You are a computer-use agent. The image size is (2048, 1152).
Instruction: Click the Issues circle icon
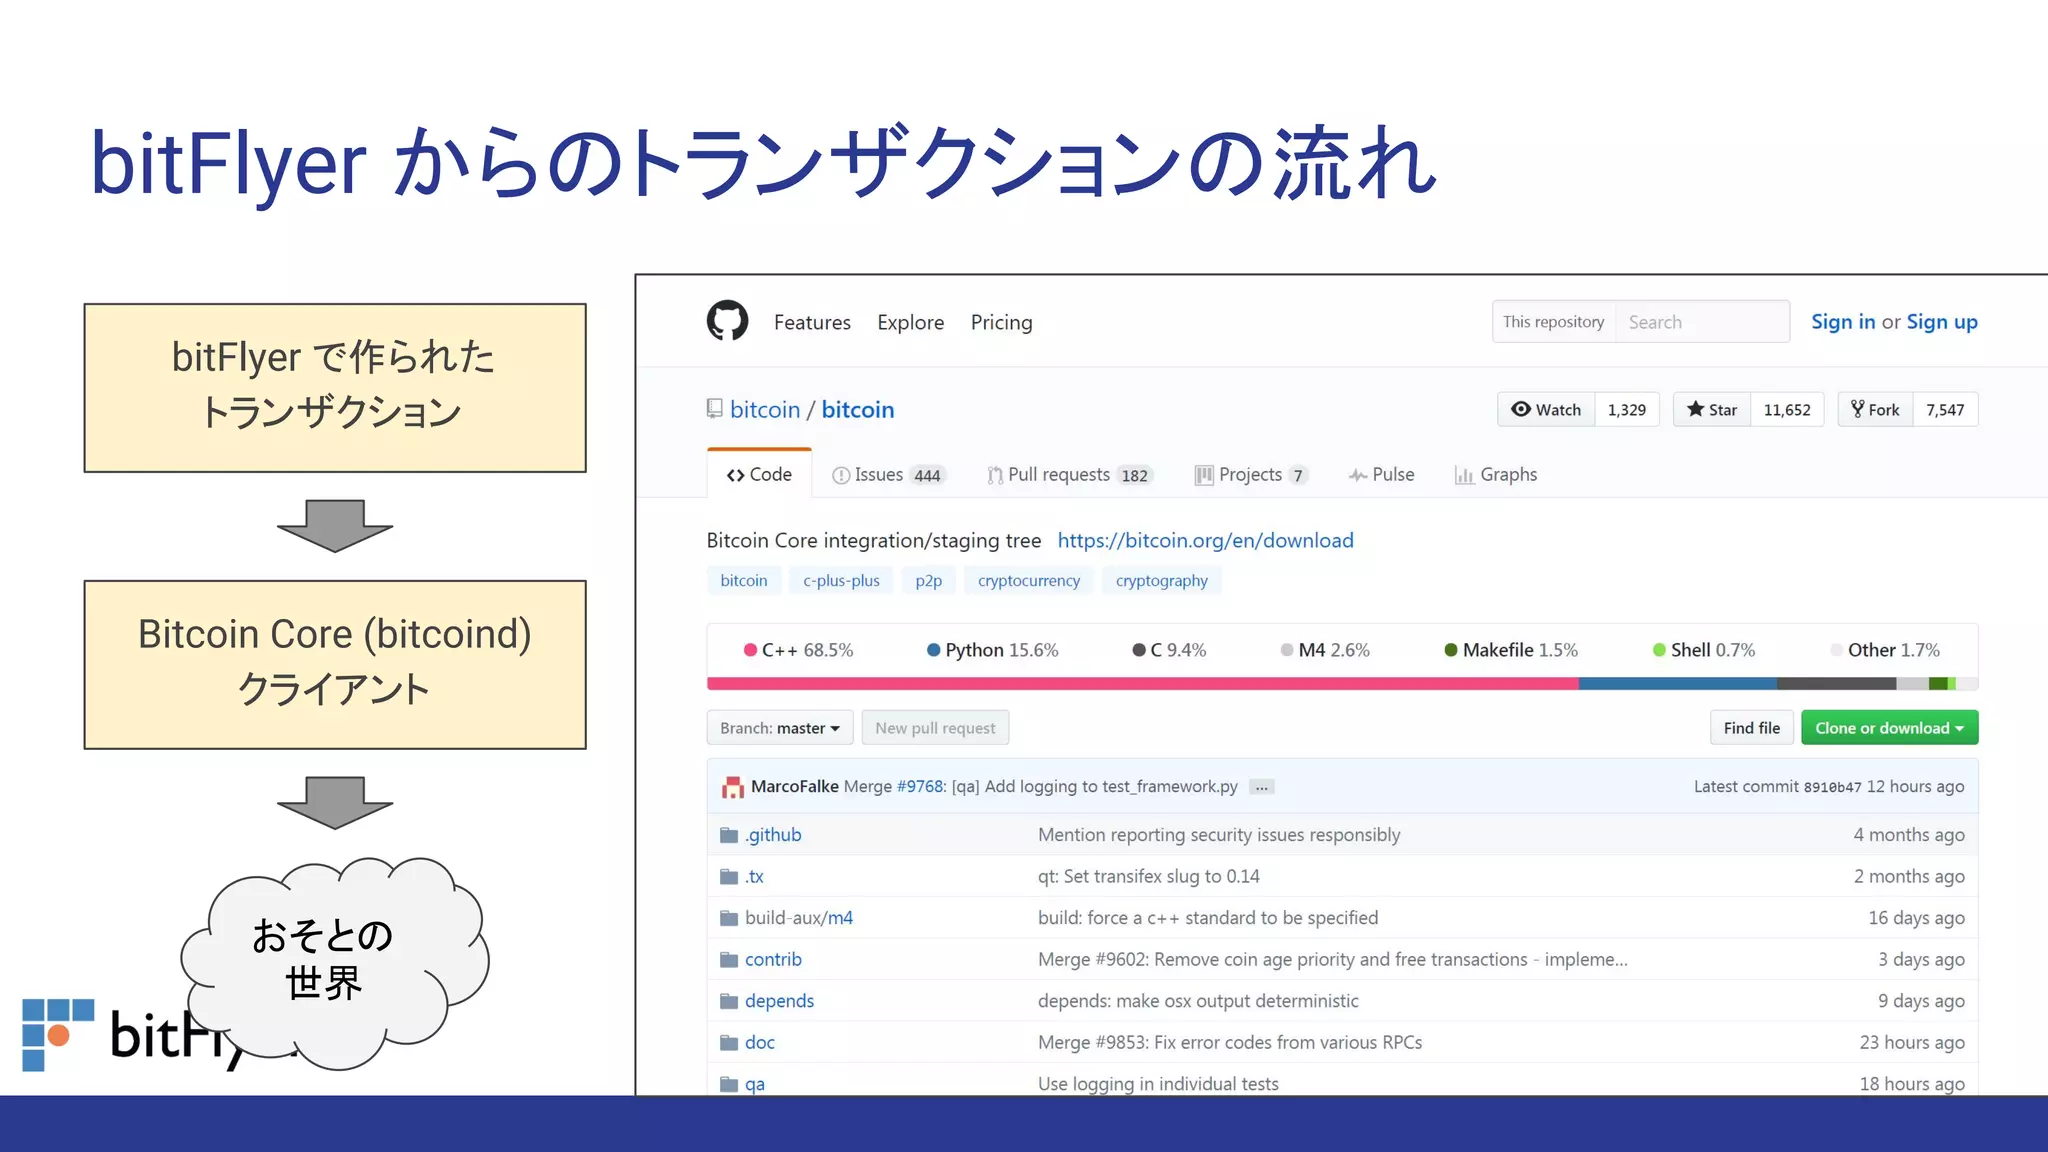coord(841,475)
